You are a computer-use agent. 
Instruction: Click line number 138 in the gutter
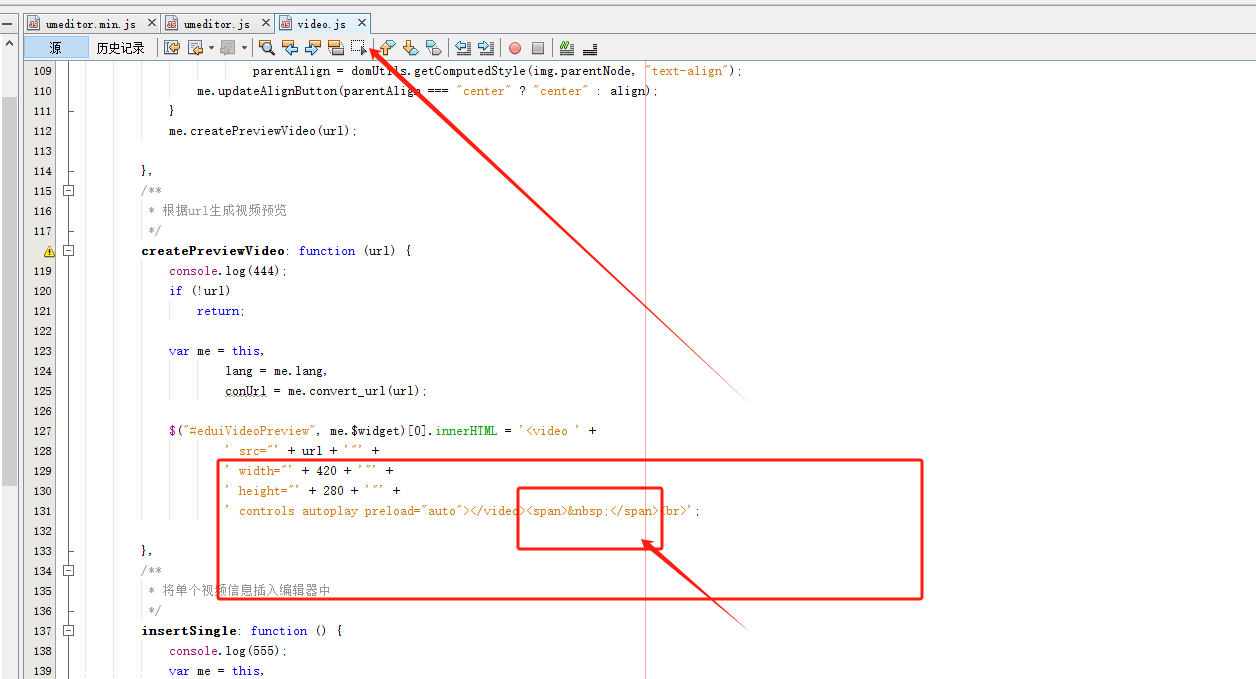[42, 651]
